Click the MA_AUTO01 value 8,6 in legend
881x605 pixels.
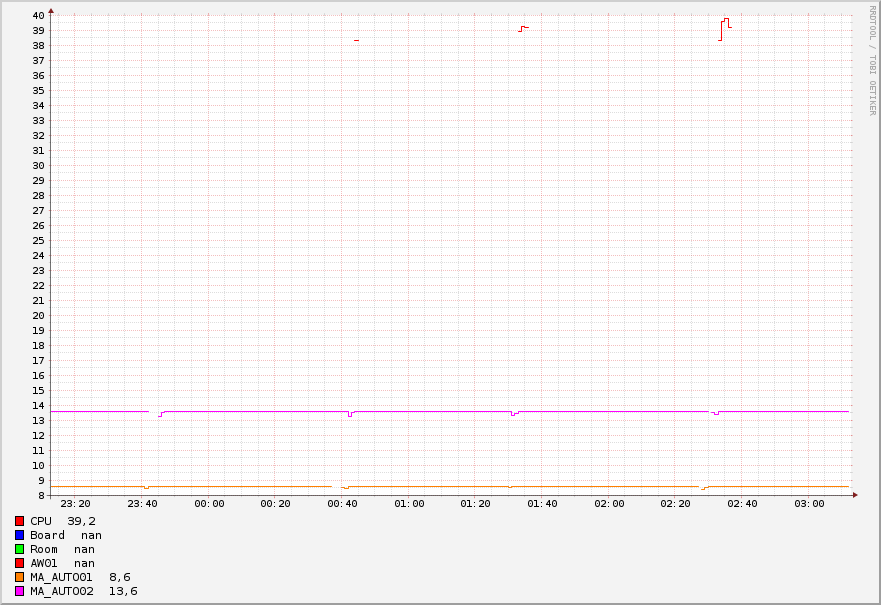119,577
